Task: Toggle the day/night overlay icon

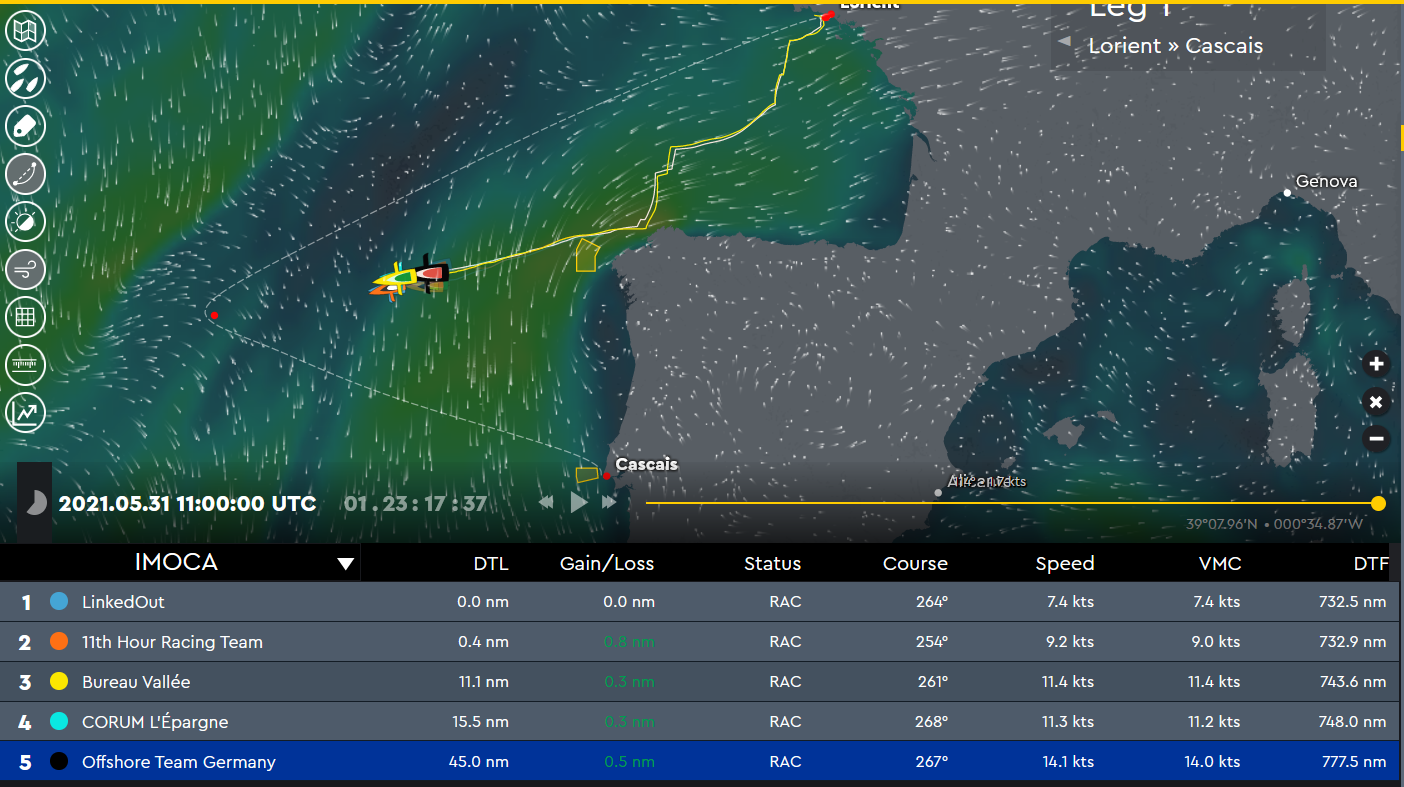Action: click(26, 221)
